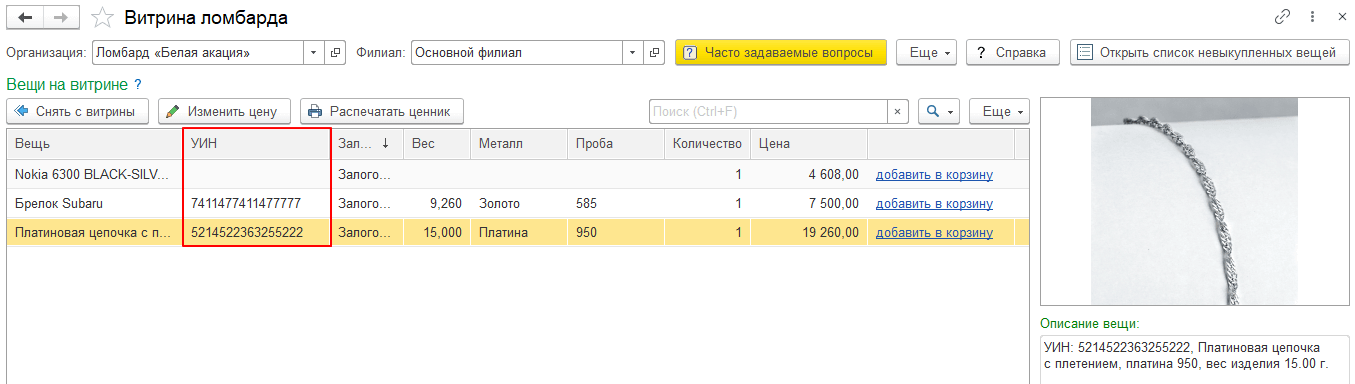The image size is (1355, 384).
Task: Click the Справка button
Action: click(1012, 52)
